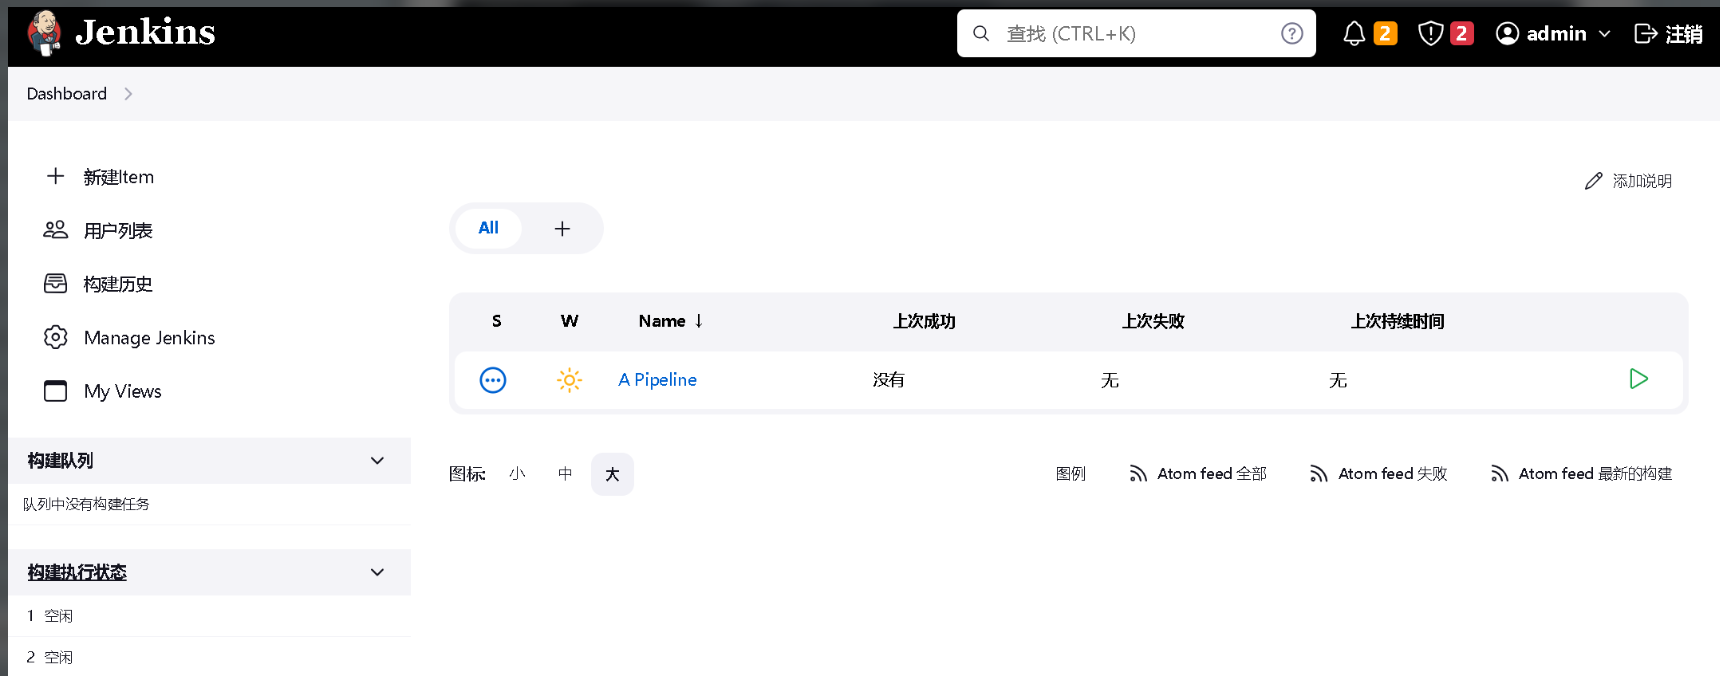Open search help question mark icon
This screenshot has height=676, width=1720.
point(1292,33)
